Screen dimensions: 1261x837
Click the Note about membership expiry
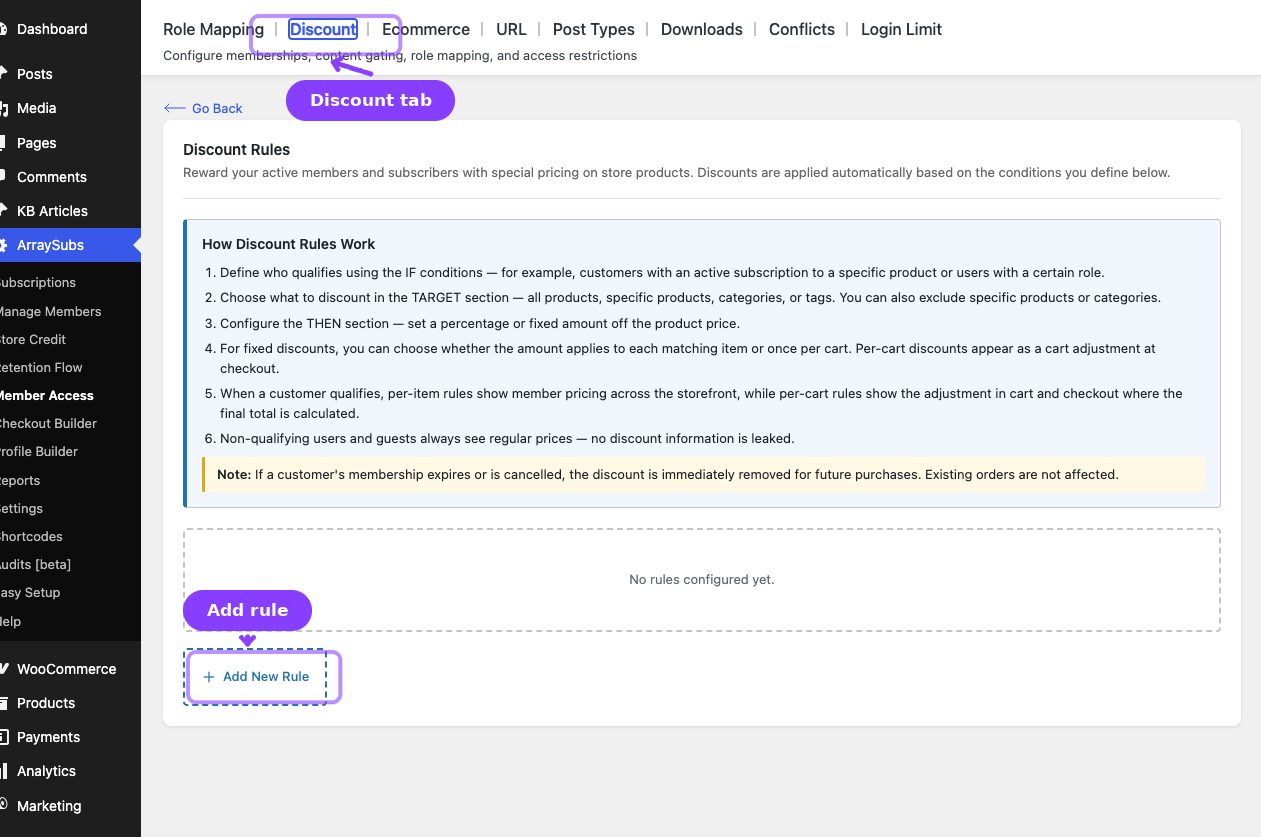[x=704, y=474]
